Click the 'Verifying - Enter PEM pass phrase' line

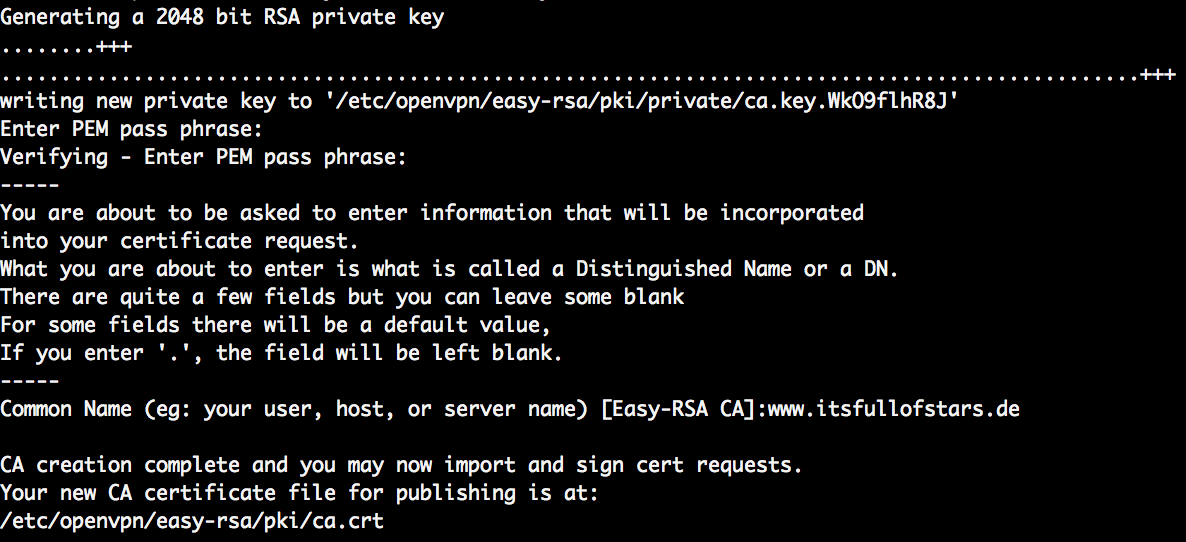pyautogui.click(x=203, y=157)
